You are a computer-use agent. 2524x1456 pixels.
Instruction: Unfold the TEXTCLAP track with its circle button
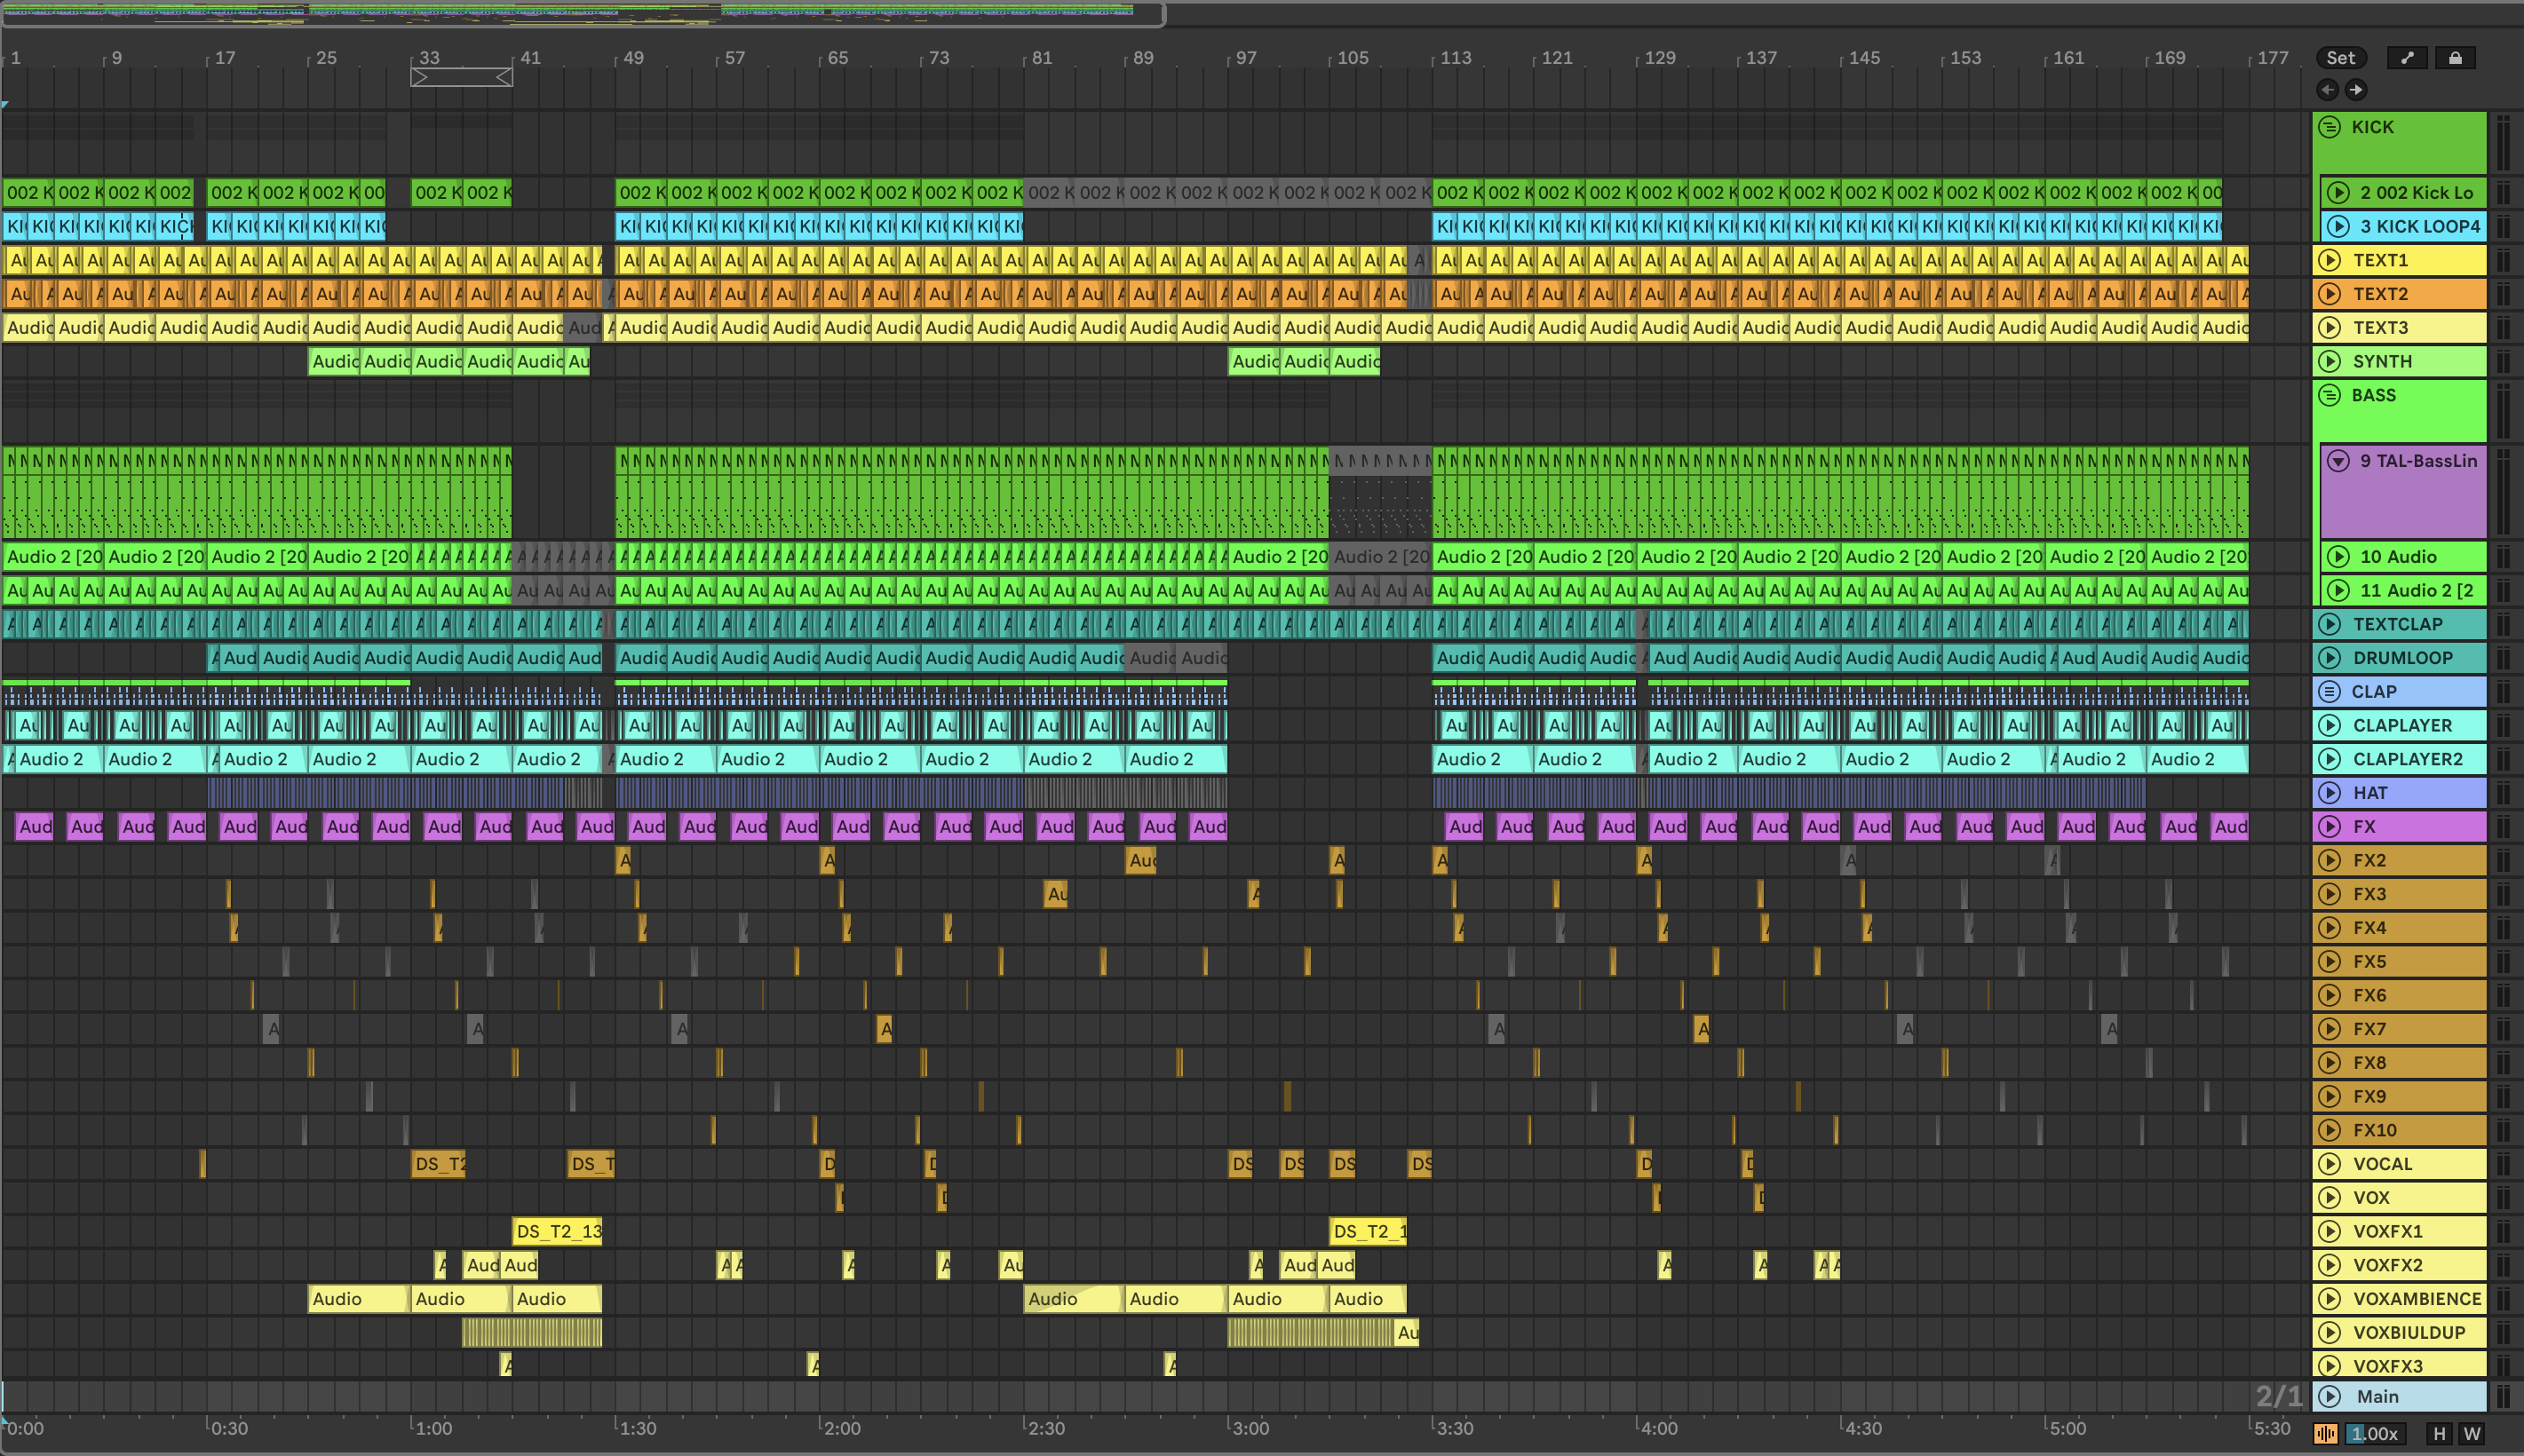[2330, 624]
